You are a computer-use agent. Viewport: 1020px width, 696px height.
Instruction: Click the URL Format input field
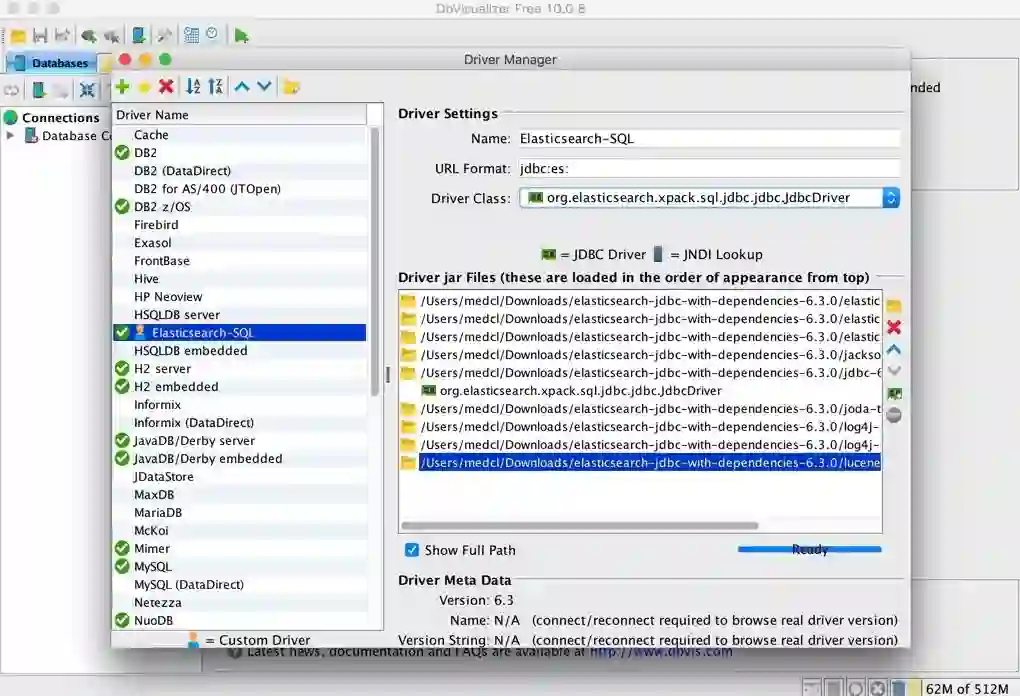click(x=708, y=169)
